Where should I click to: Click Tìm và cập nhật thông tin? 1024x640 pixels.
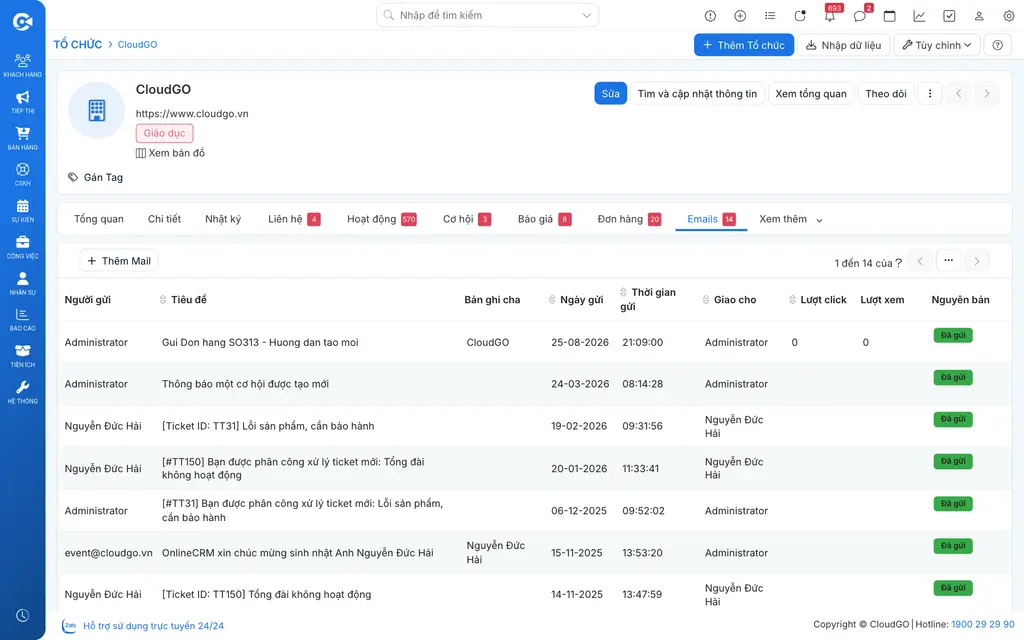(697, 93)
